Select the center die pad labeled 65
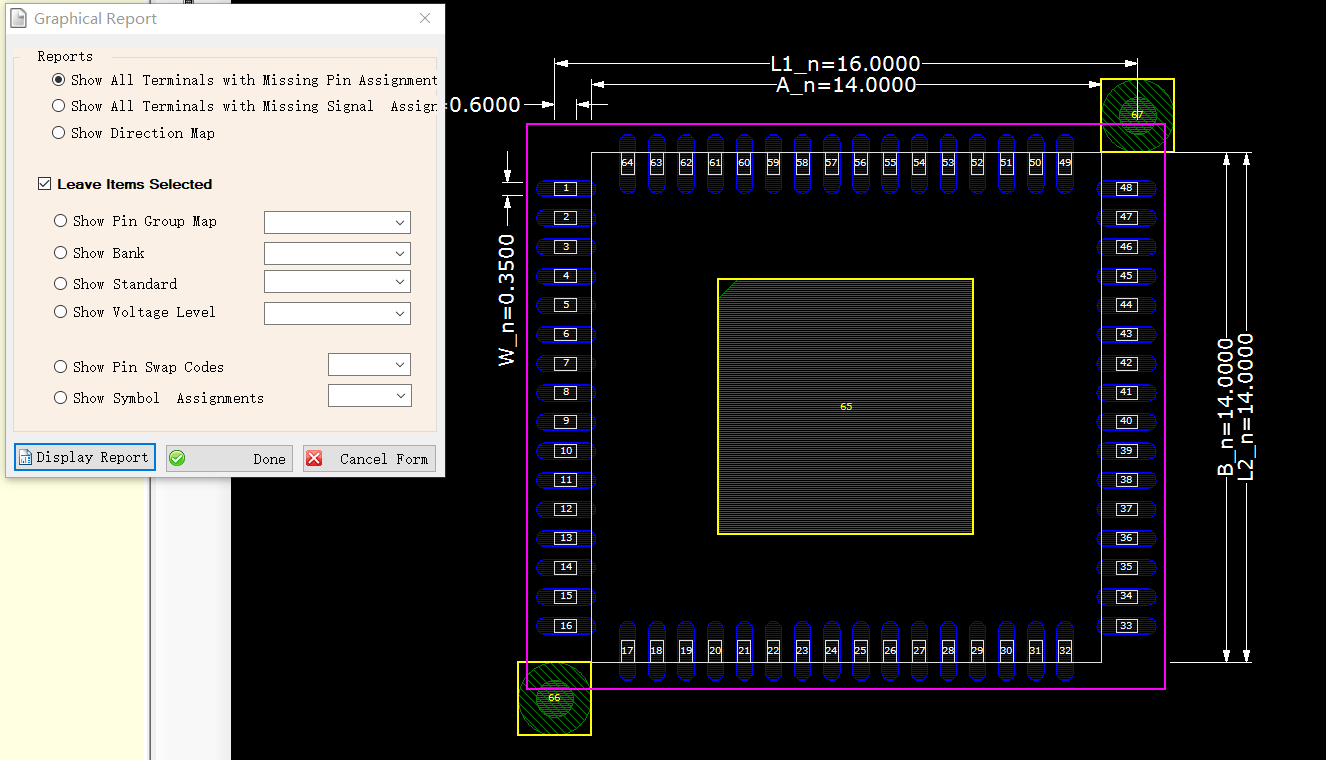1326x760 pixels. point(845,406)
